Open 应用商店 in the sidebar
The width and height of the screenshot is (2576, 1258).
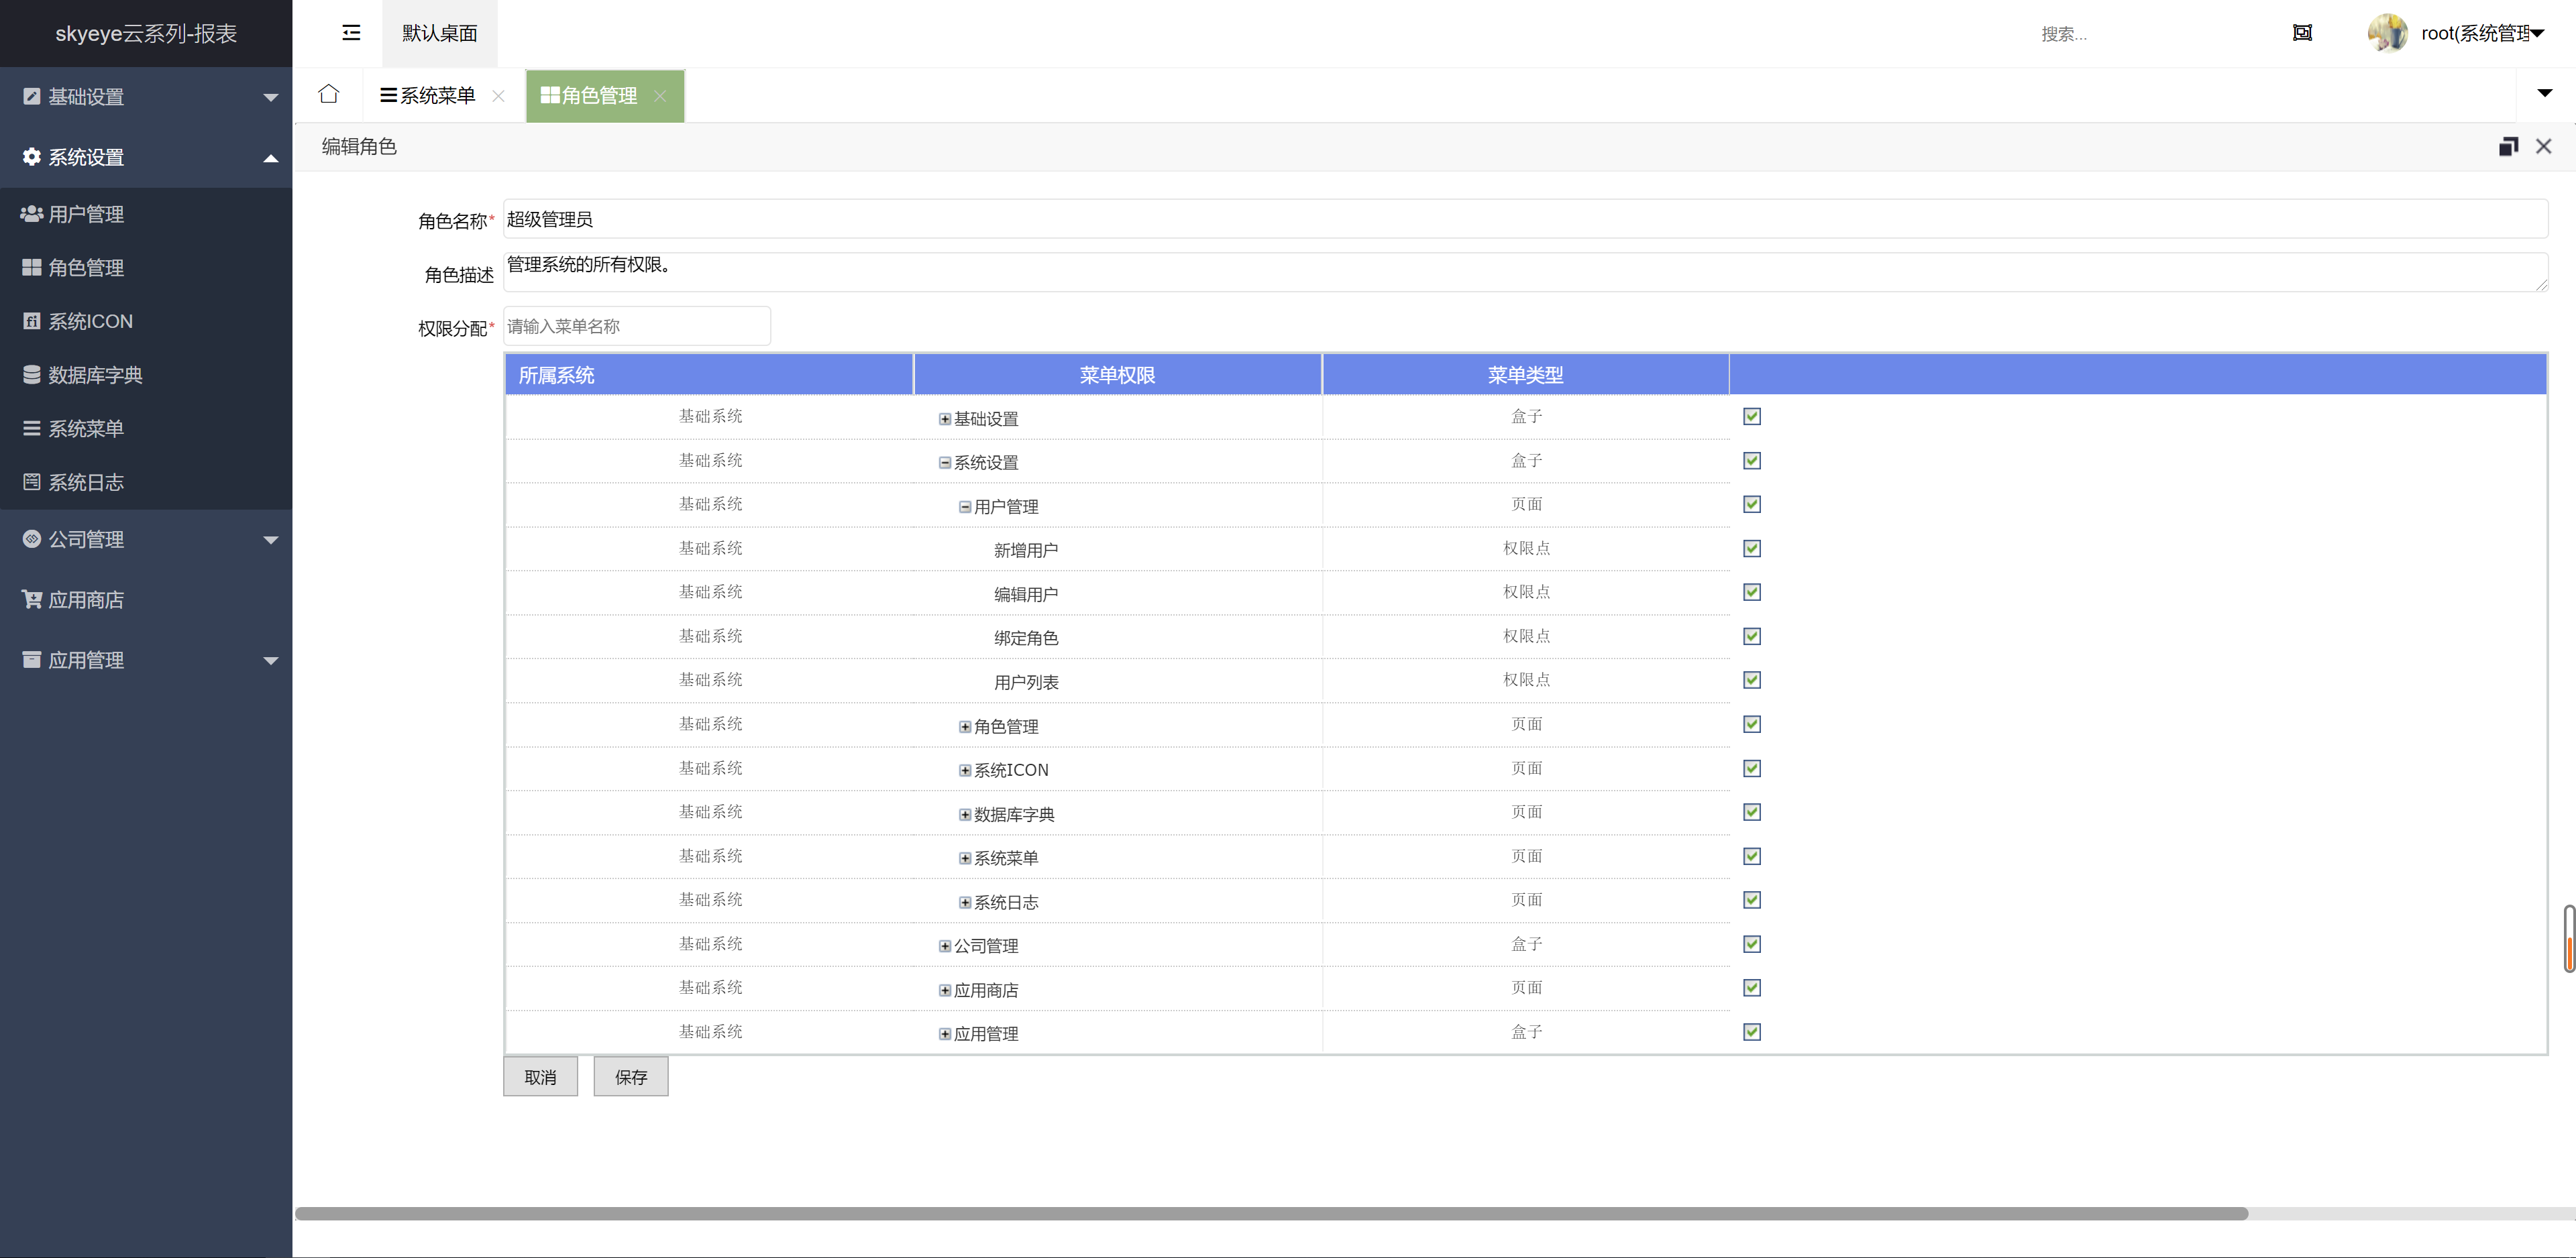[86, 600]
